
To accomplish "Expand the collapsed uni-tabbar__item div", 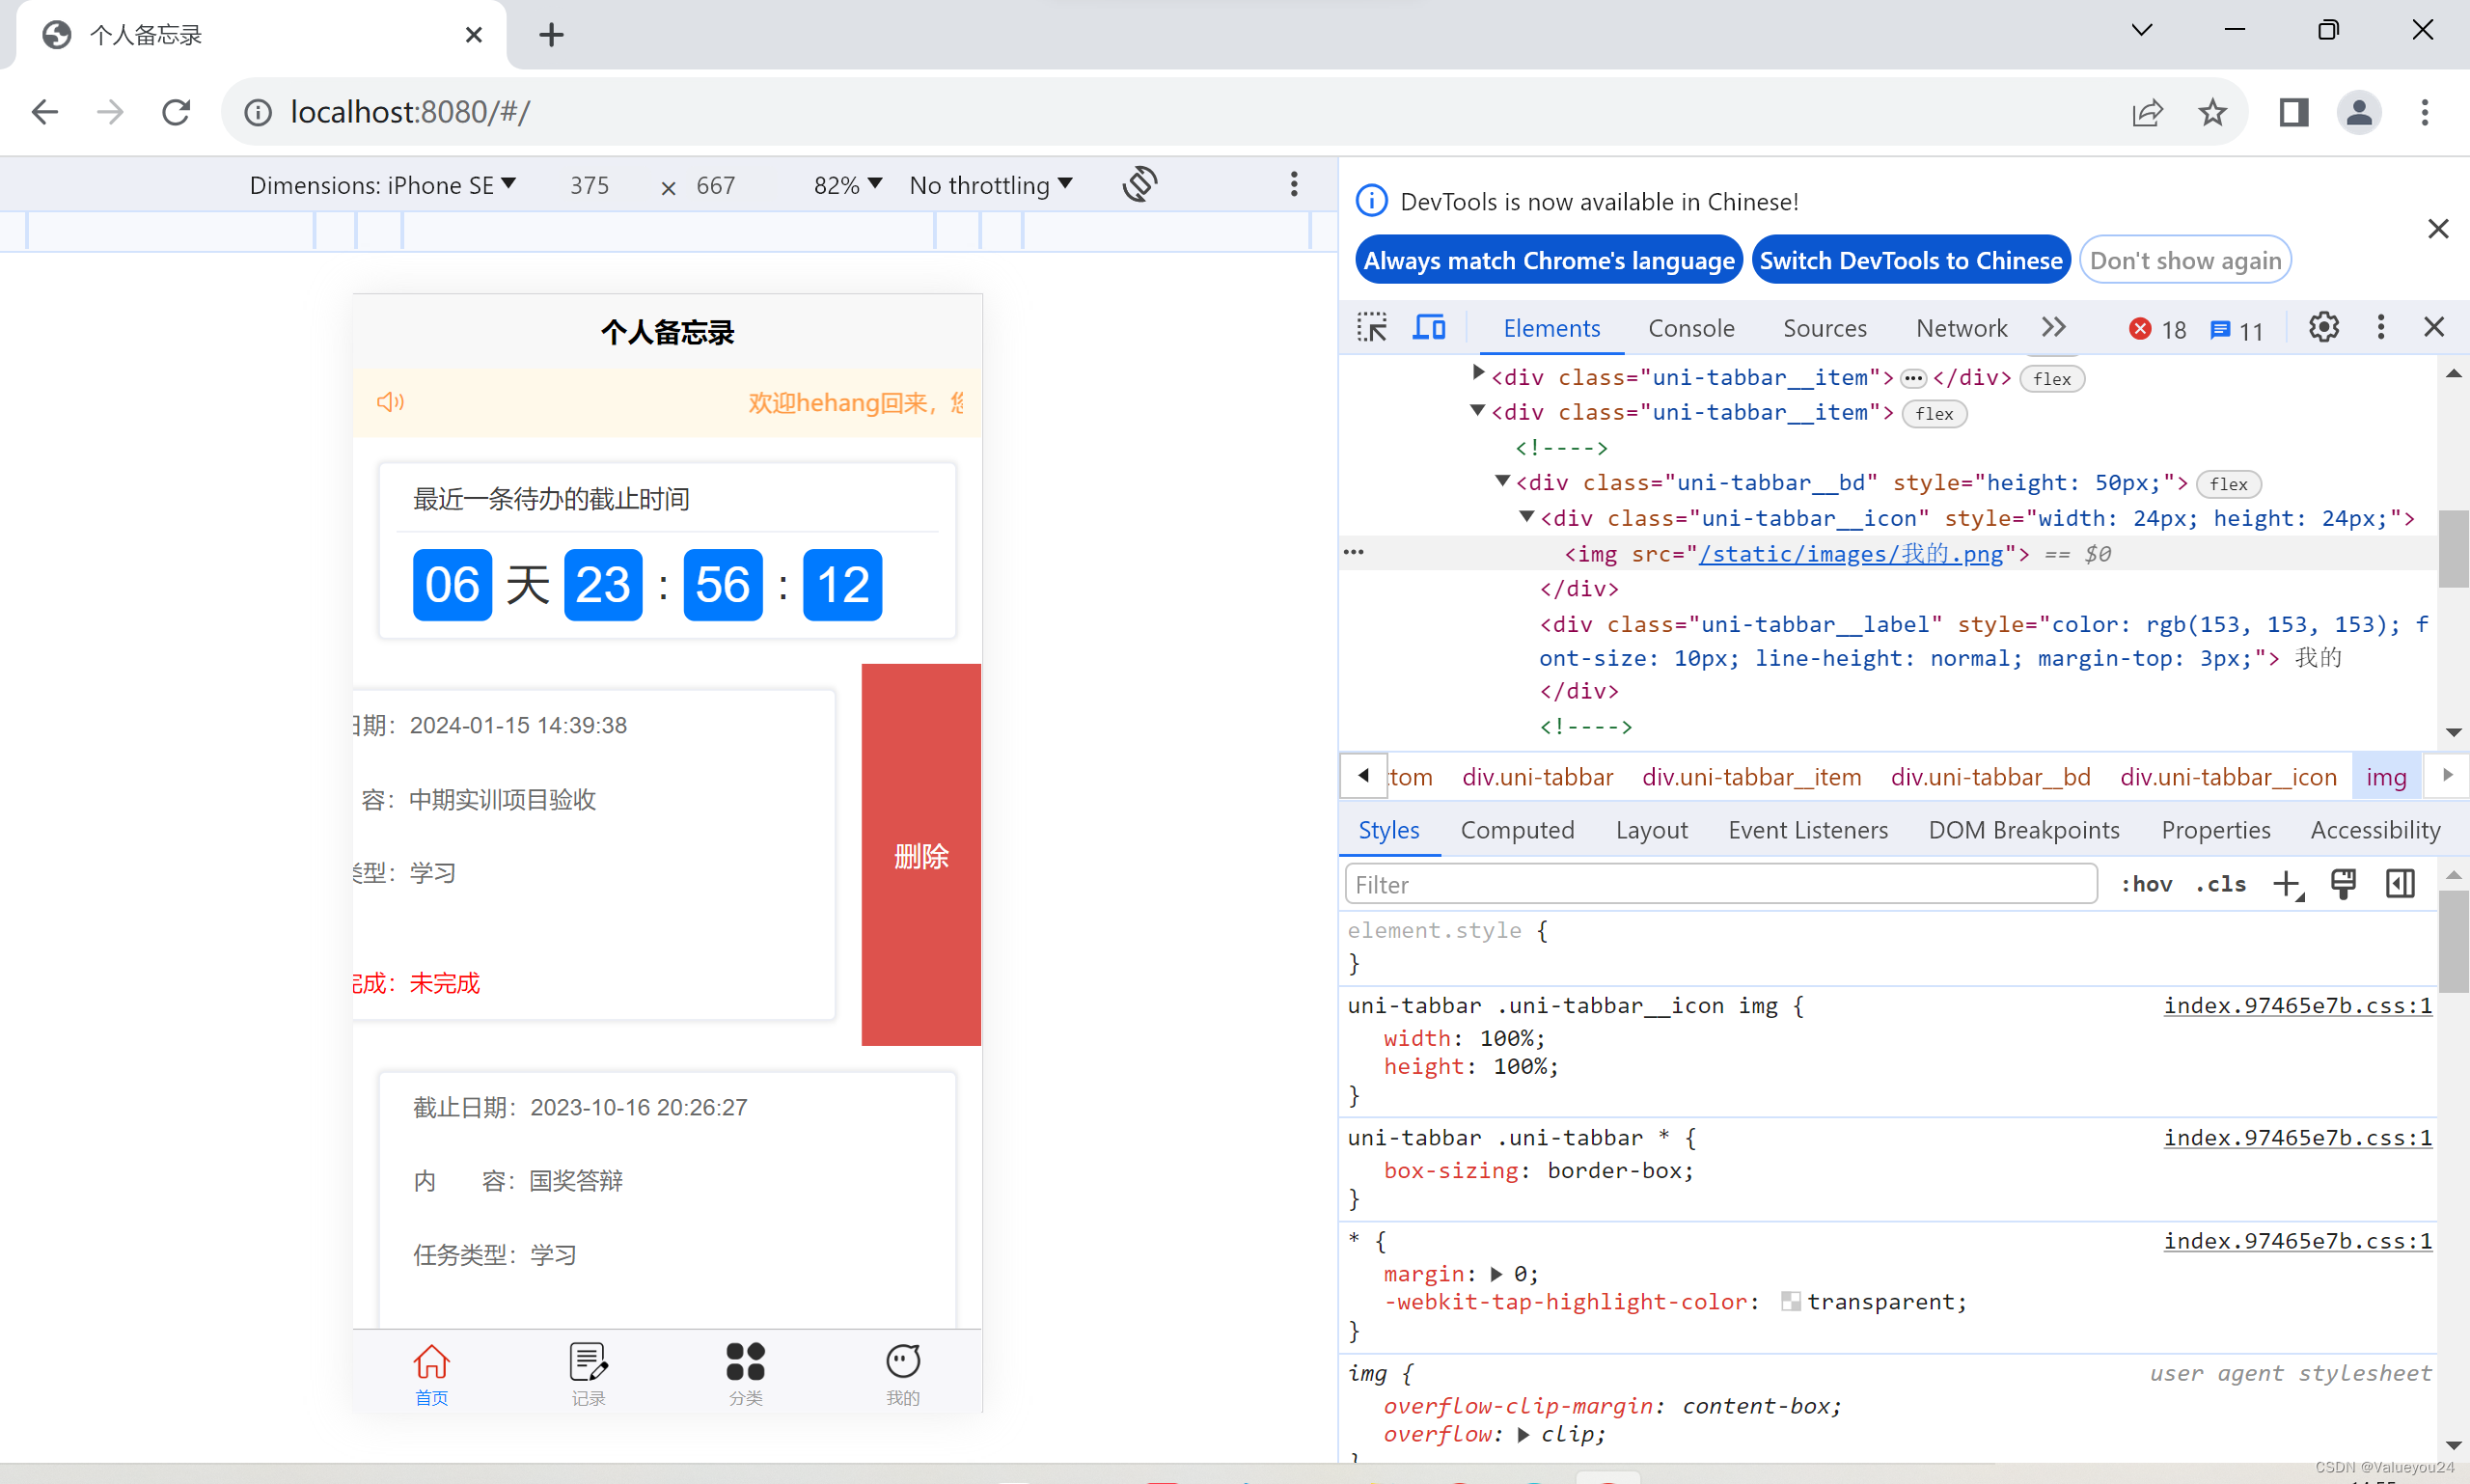I will (x=1478, y=374).
